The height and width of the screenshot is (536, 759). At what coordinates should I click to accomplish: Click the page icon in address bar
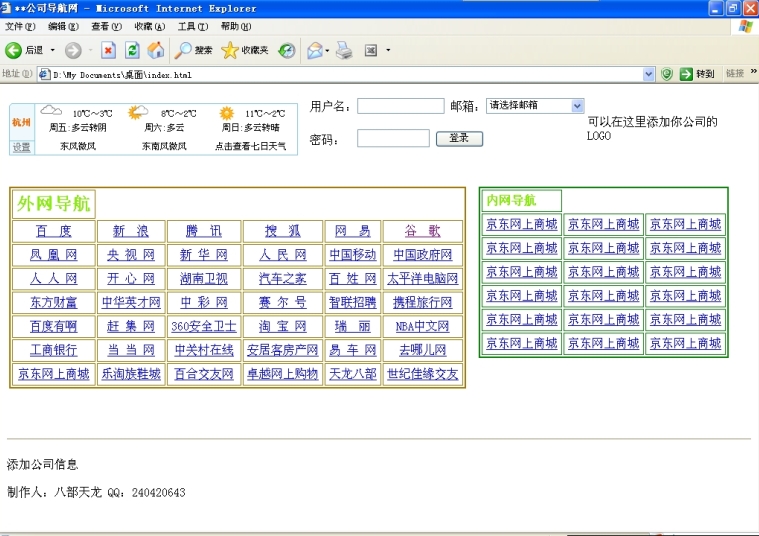click(45, 74)
